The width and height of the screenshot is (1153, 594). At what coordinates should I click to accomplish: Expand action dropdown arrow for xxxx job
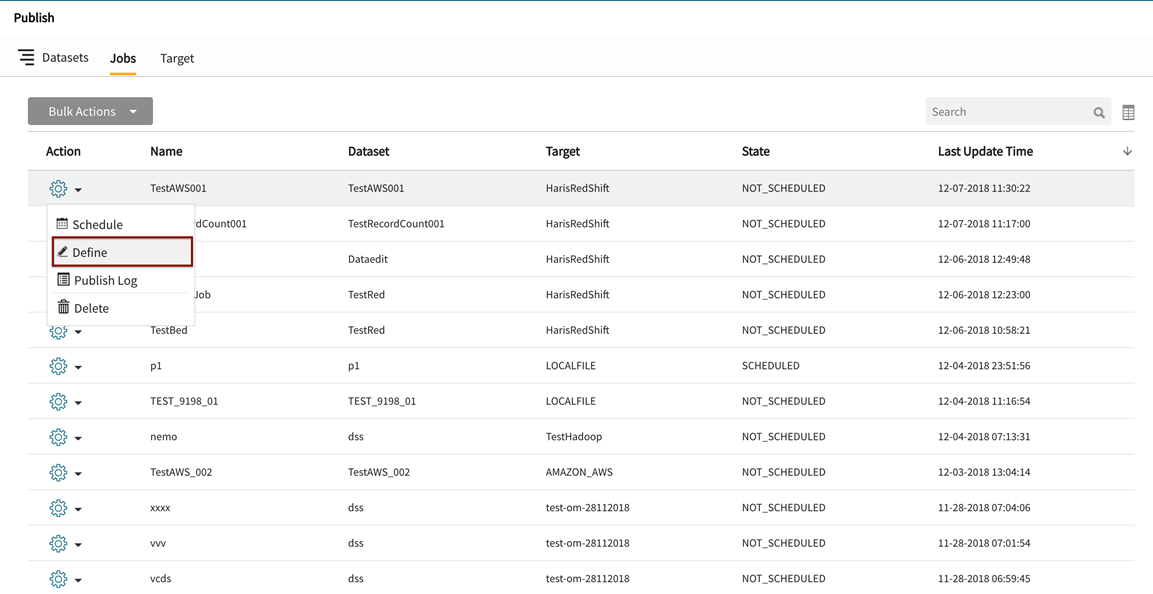78,510
